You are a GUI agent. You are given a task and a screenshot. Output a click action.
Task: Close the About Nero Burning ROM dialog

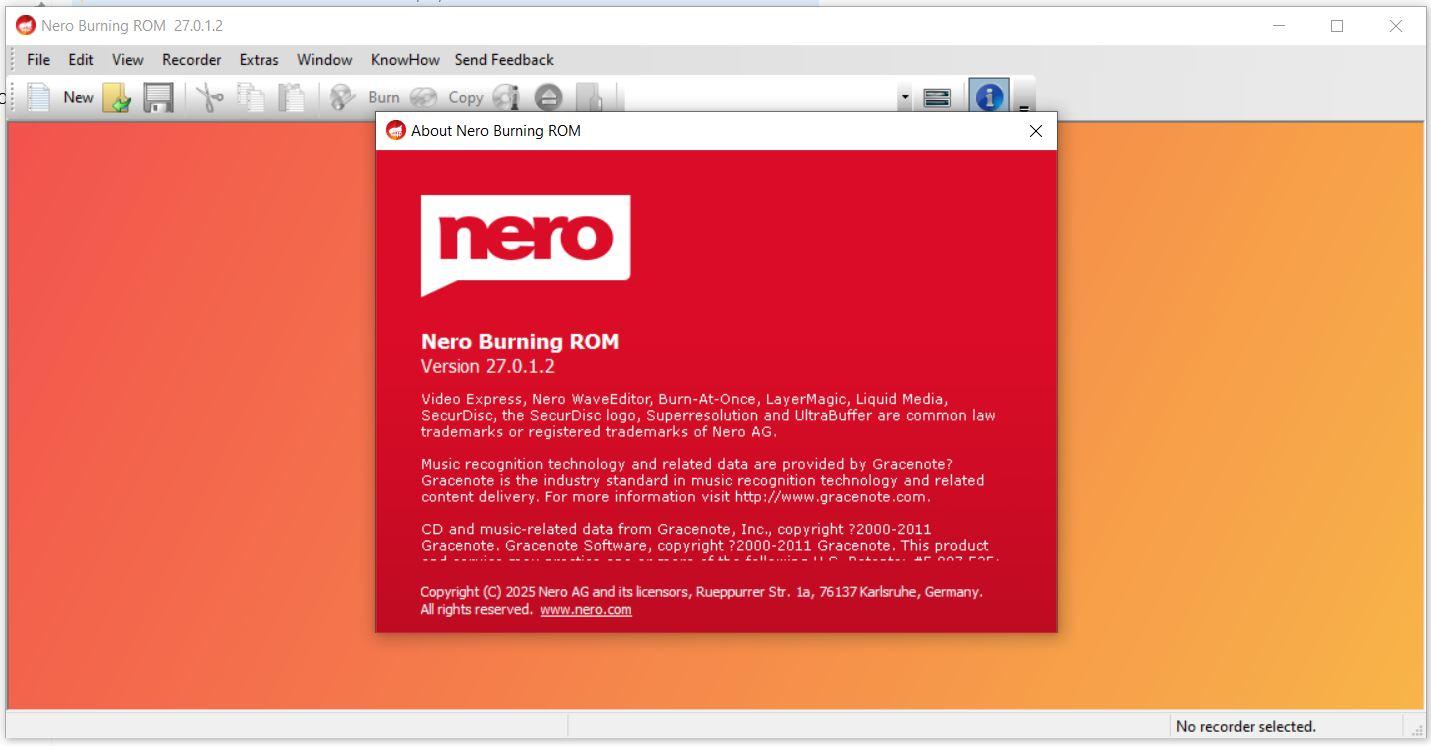(1036, 131)
